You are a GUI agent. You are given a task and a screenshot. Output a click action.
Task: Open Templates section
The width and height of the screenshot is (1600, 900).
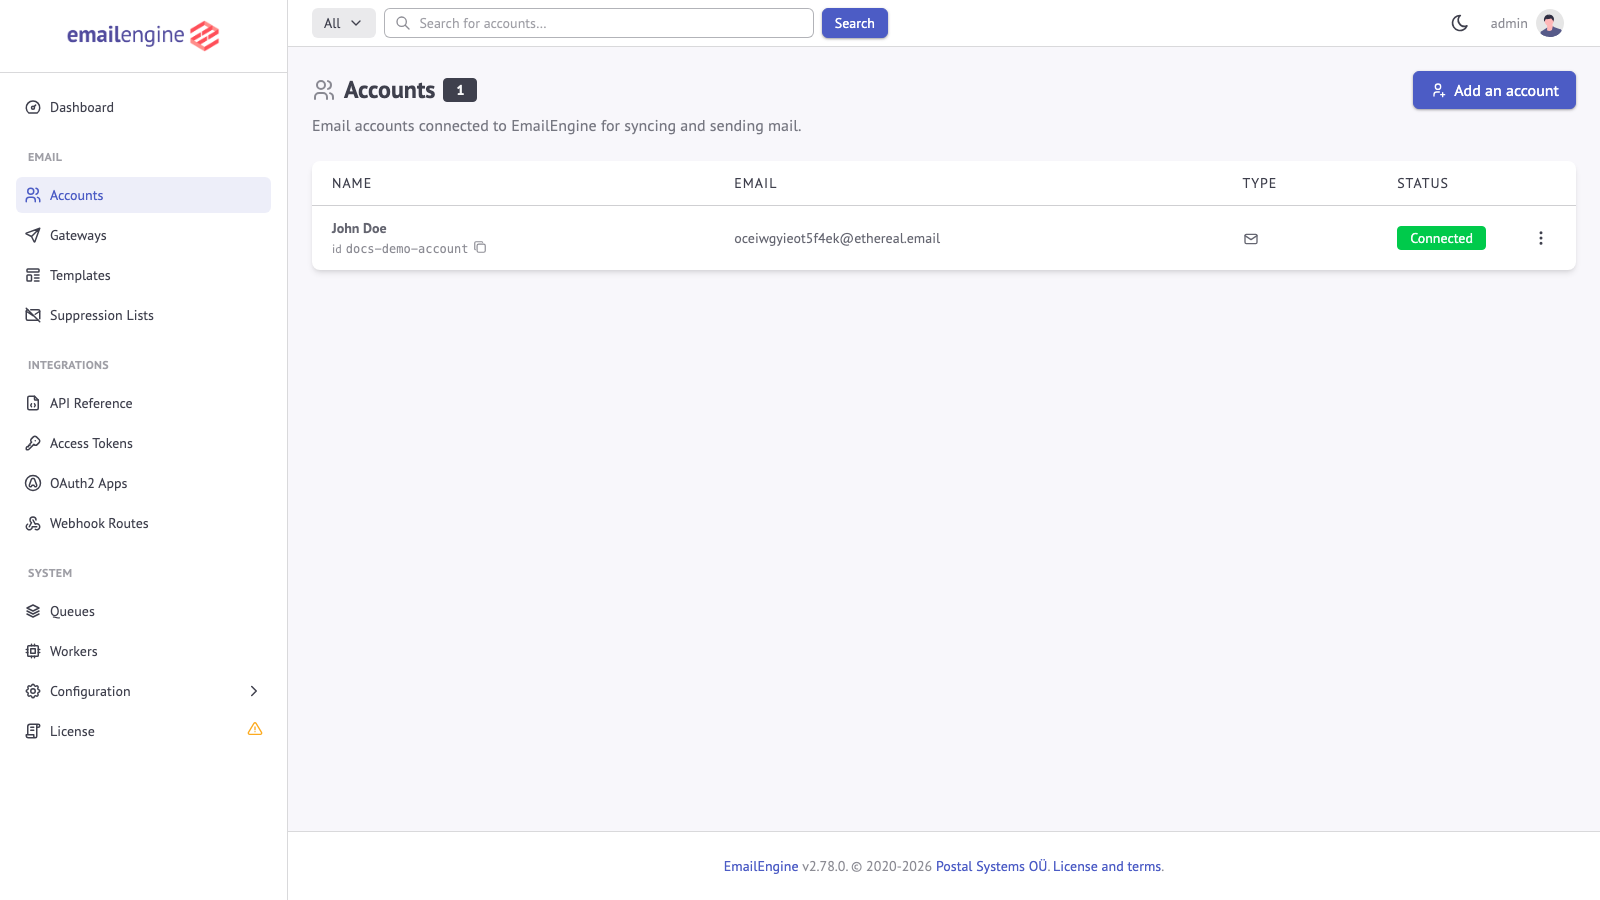click(x=143, y=275)
